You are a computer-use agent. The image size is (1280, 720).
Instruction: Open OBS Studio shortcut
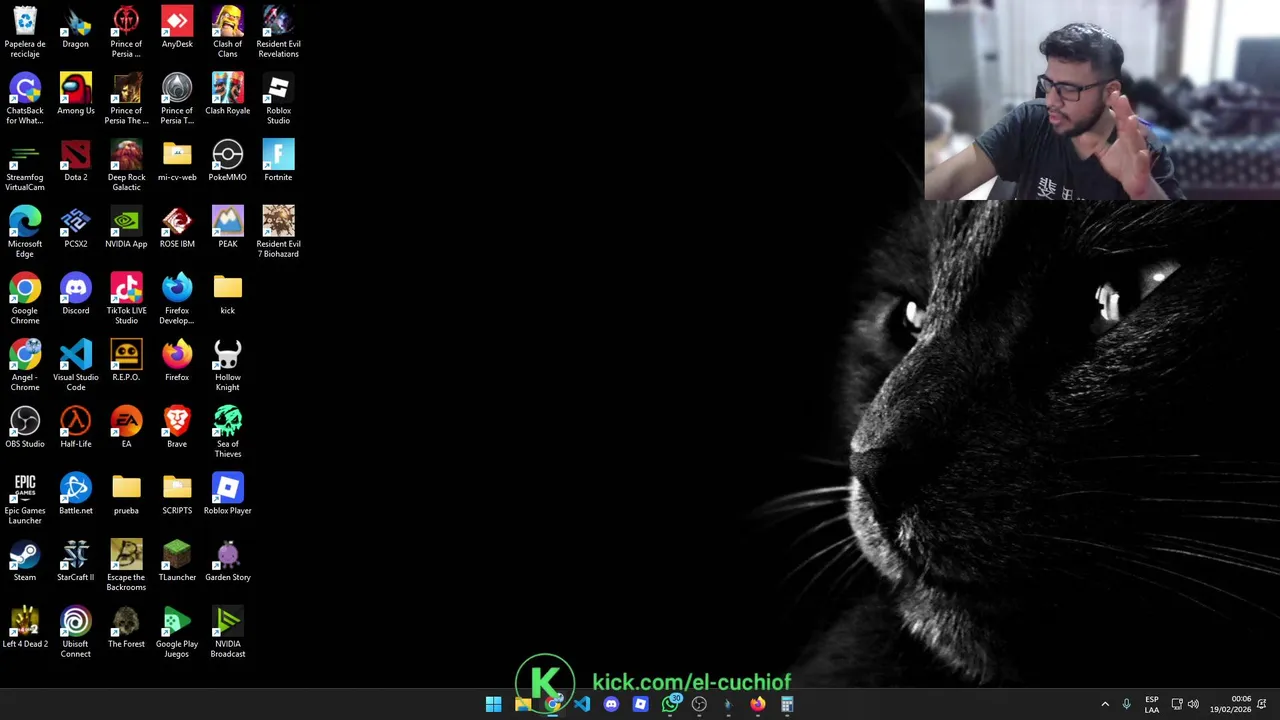[x=25, y=427]
